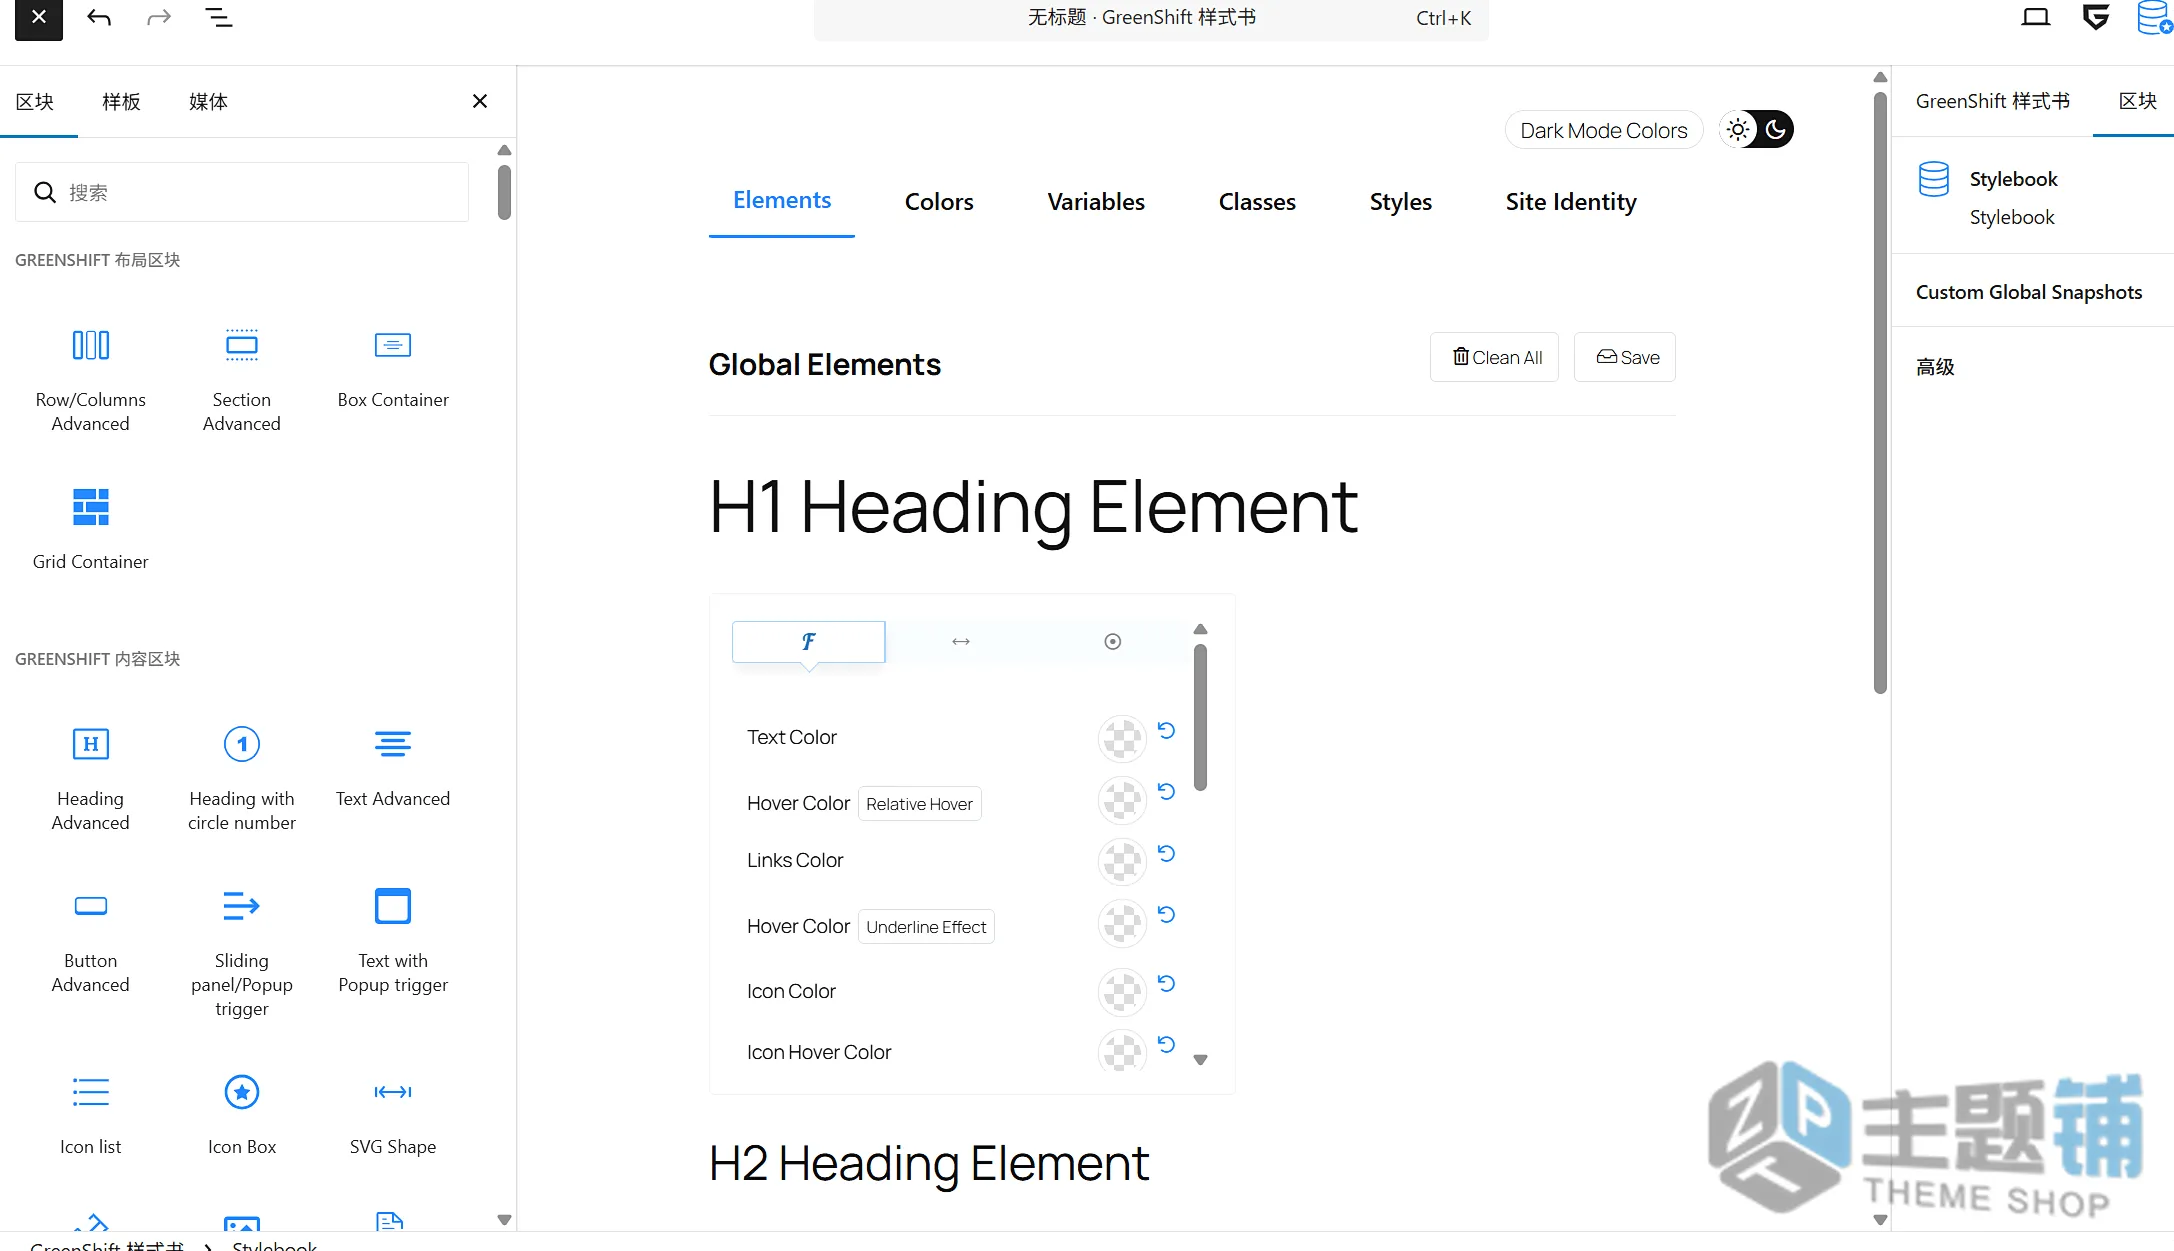
Task: Select the 区块 tab in inserter
Action: point(35,102)
